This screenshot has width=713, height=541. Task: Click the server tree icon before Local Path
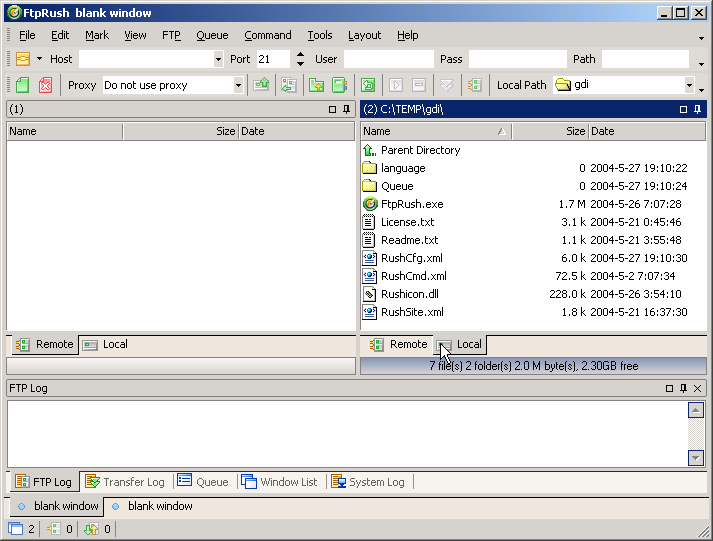click(x=474, y=85)
